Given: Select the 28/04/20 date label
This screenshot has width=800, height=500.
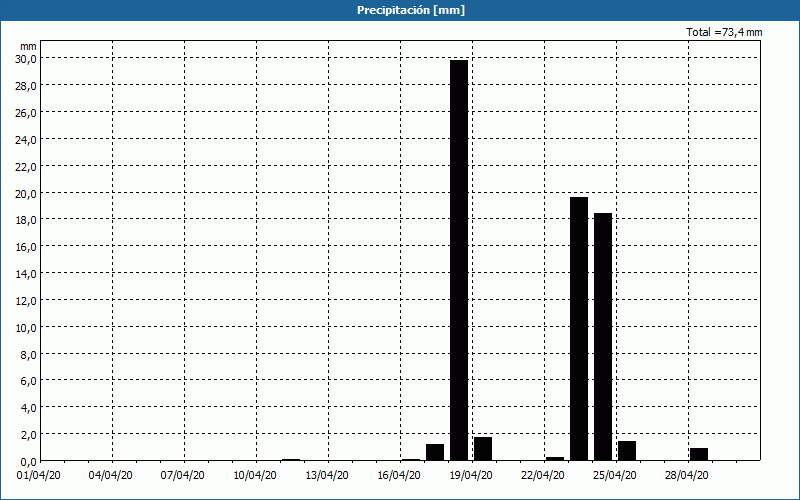Looking at the screenshot, I should coord(686,476).
